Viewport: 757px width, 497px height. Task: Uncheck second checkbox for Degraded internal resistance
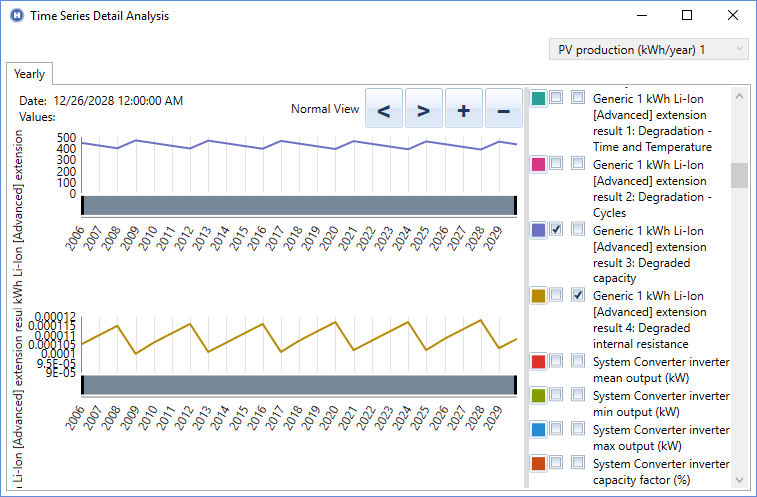[578, 295]
